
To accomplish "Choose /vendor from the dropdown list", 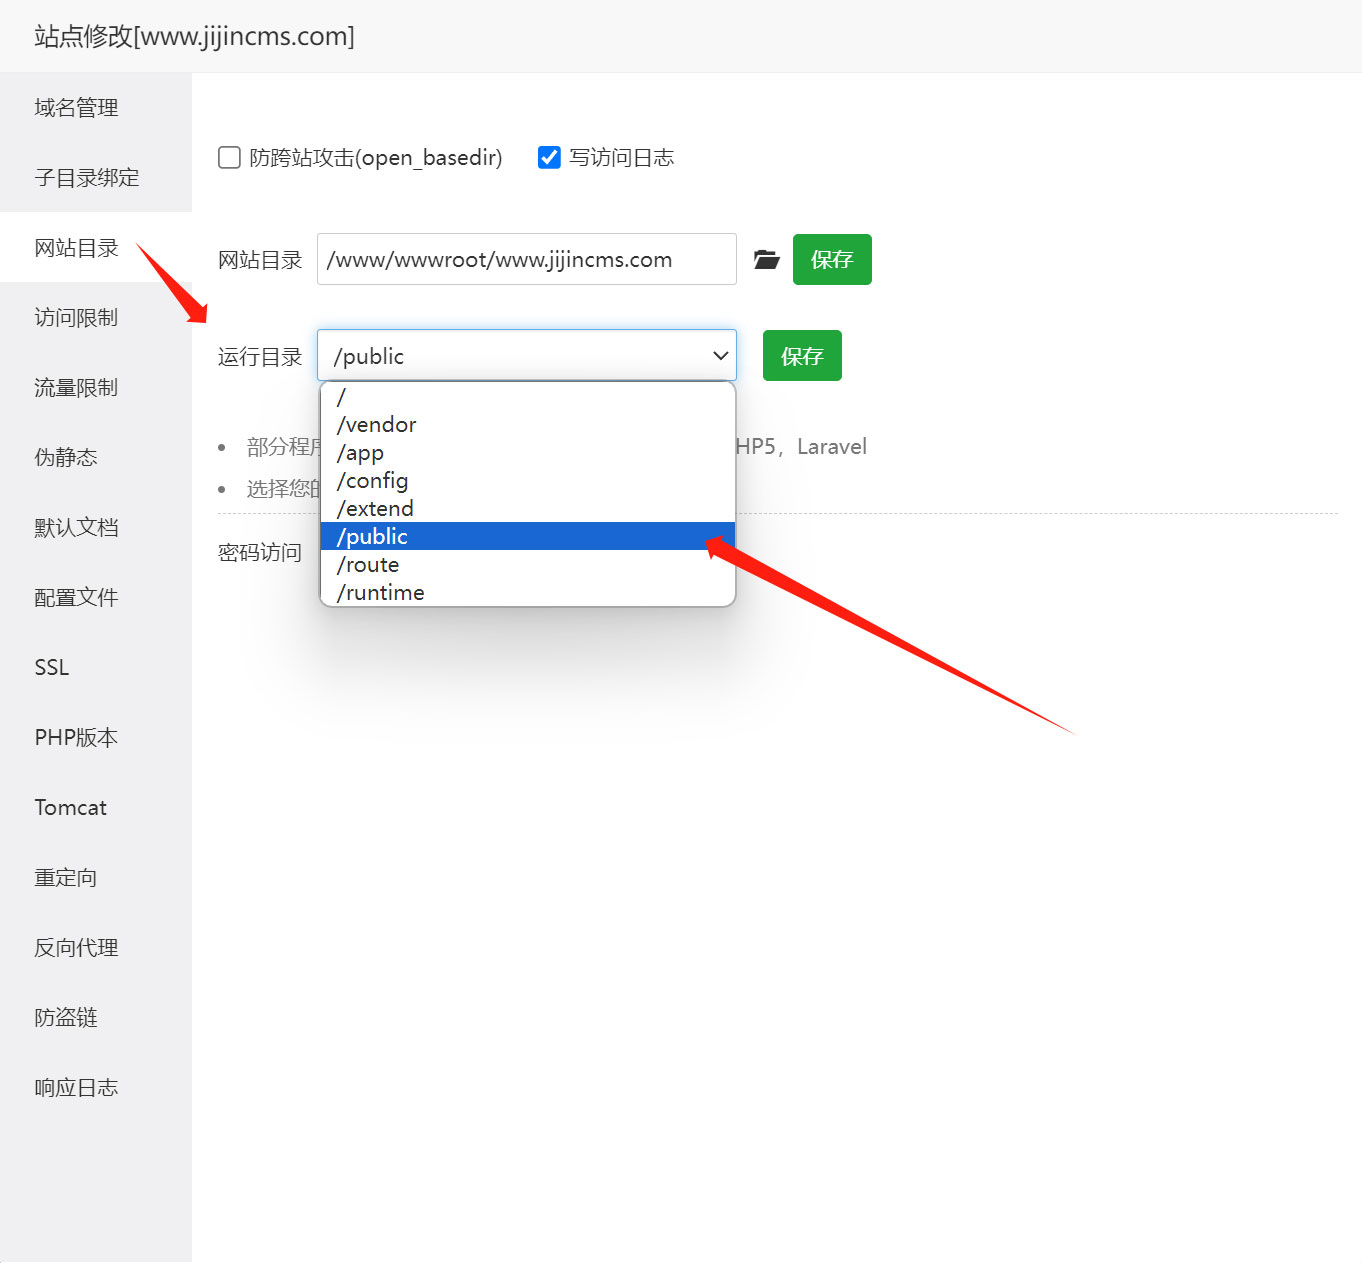I will tap(528, 424).
